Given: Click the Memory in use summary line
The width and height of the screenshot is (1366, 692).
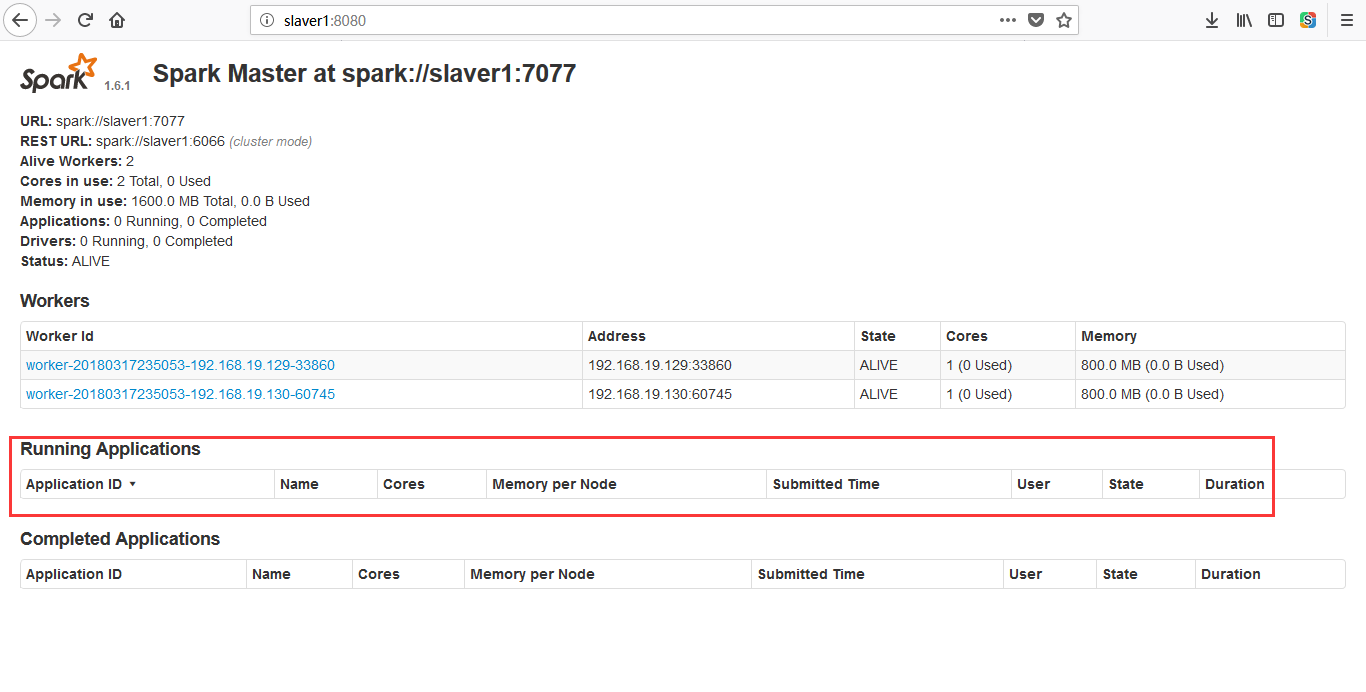Looking at the screenshot, I should [x=165, y=201].
